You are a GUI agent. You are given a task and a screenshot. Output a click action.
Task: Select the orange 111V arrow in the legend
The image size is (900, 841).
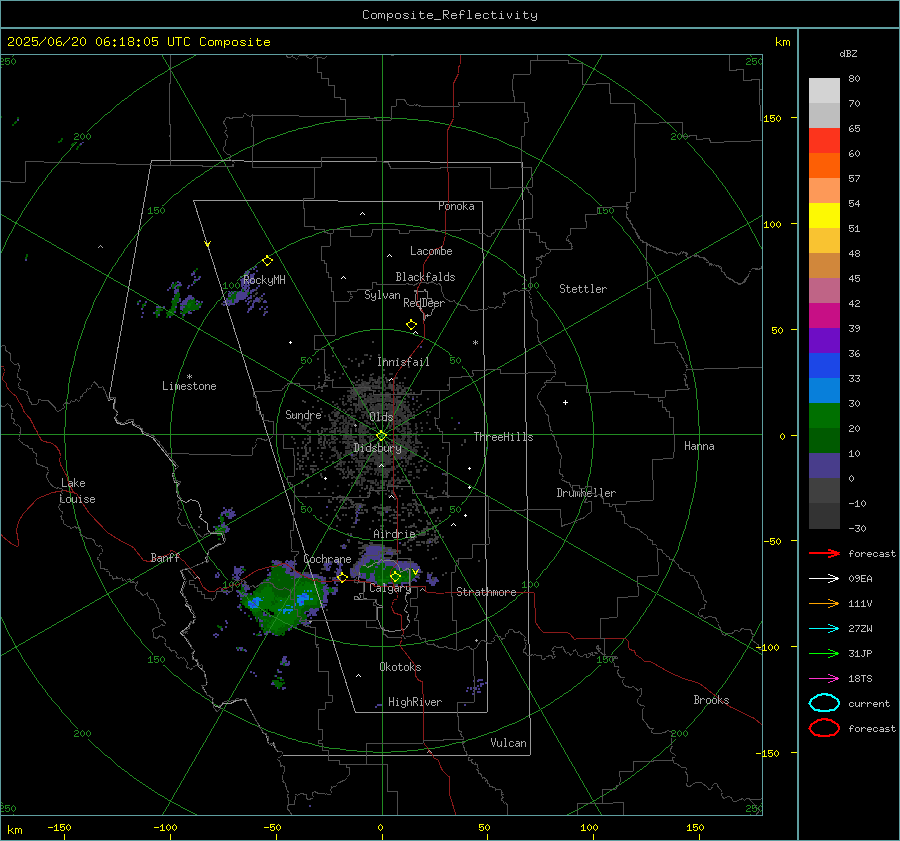824,603
